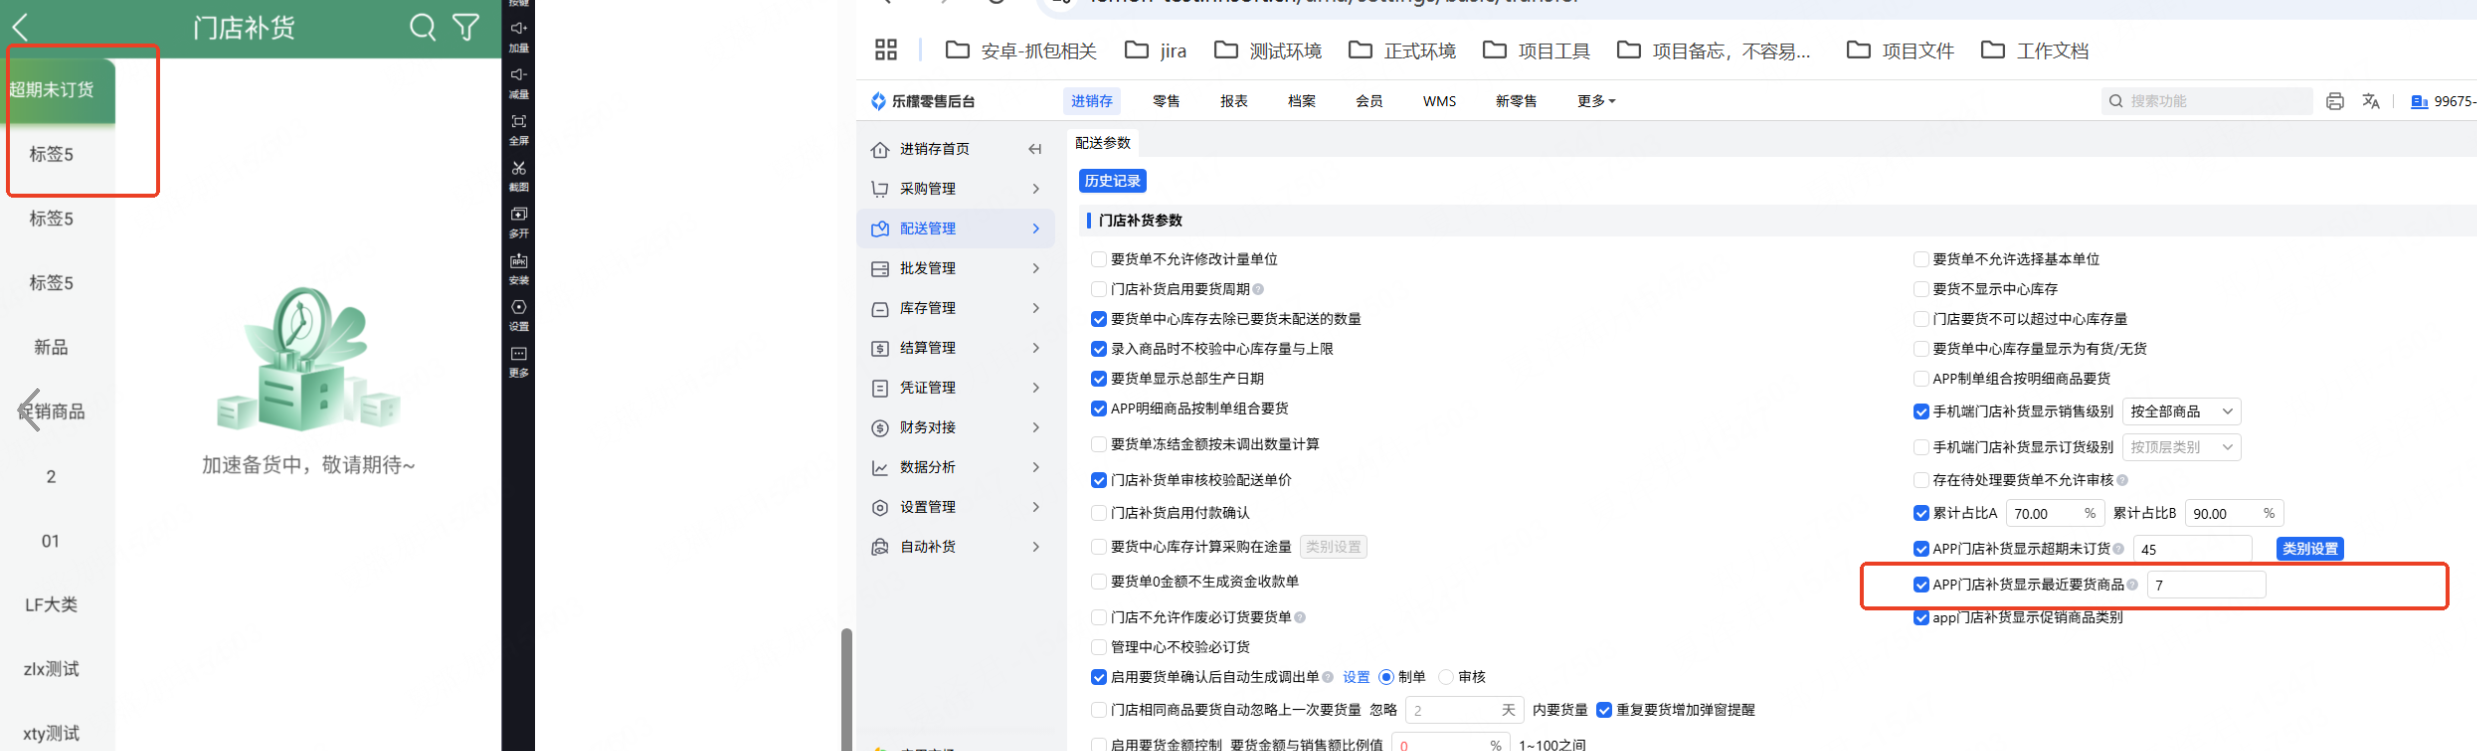Click the 结算管理 sidebar icon
Screen dimensions: 2477x751
click(880, 348)
